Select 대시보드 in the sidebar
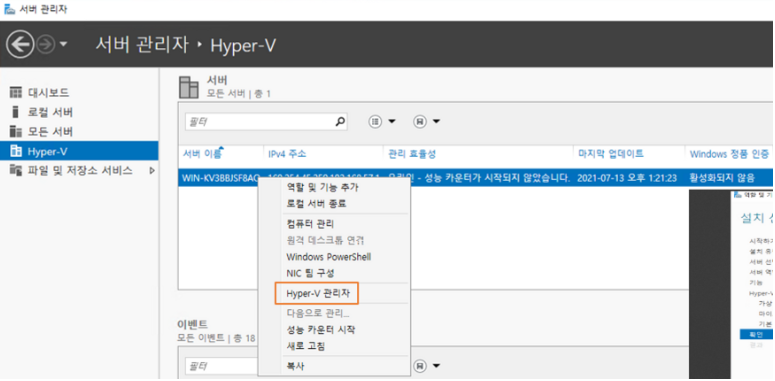The width and height of the screenshot is (775, 381). point(48,92)
